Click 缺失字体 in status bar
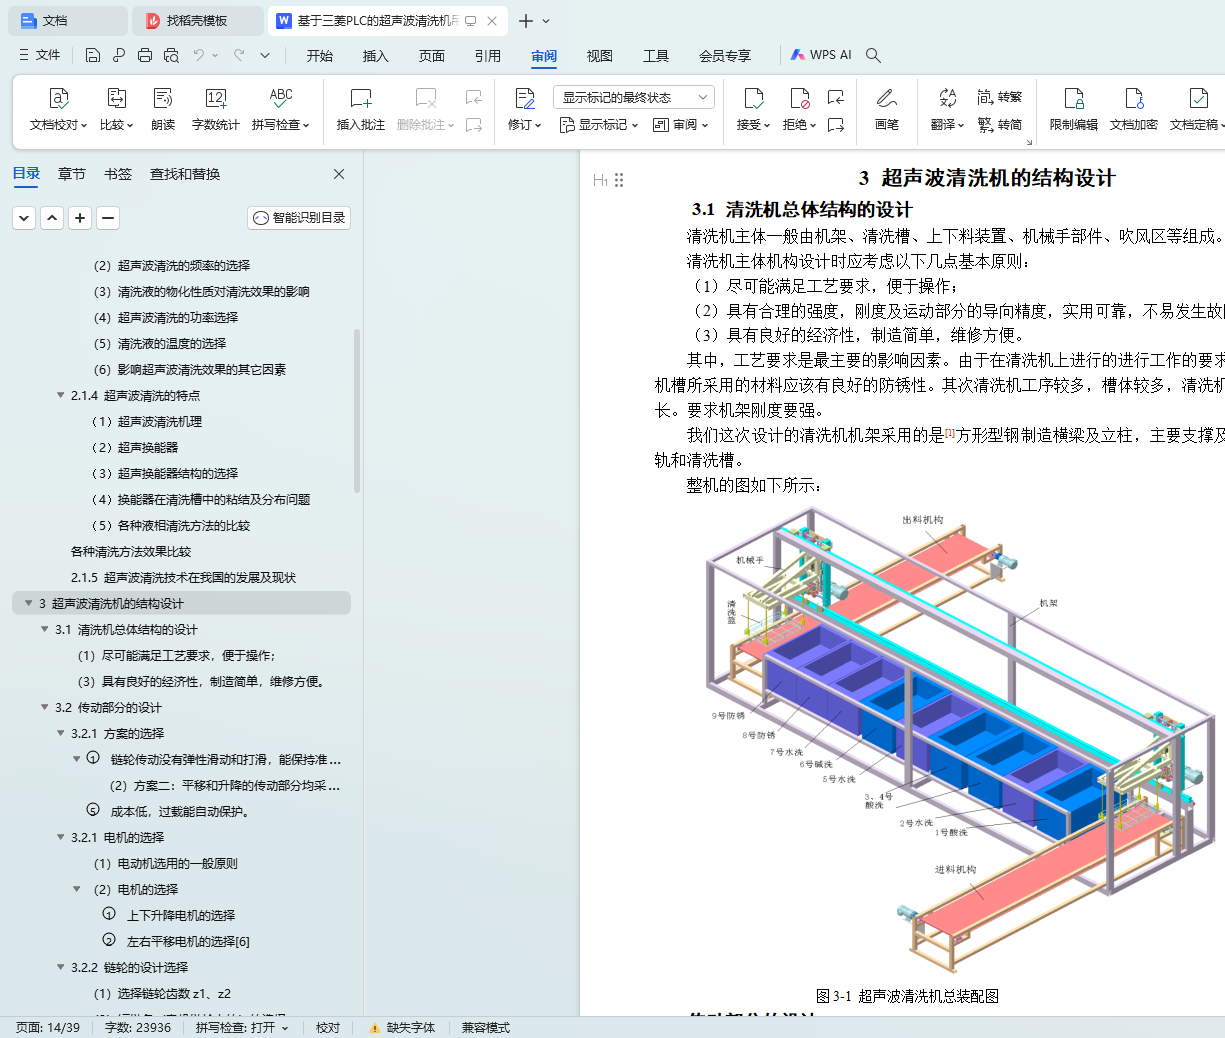This screenshot has width=1225, height=1038. coord(402,1028)
